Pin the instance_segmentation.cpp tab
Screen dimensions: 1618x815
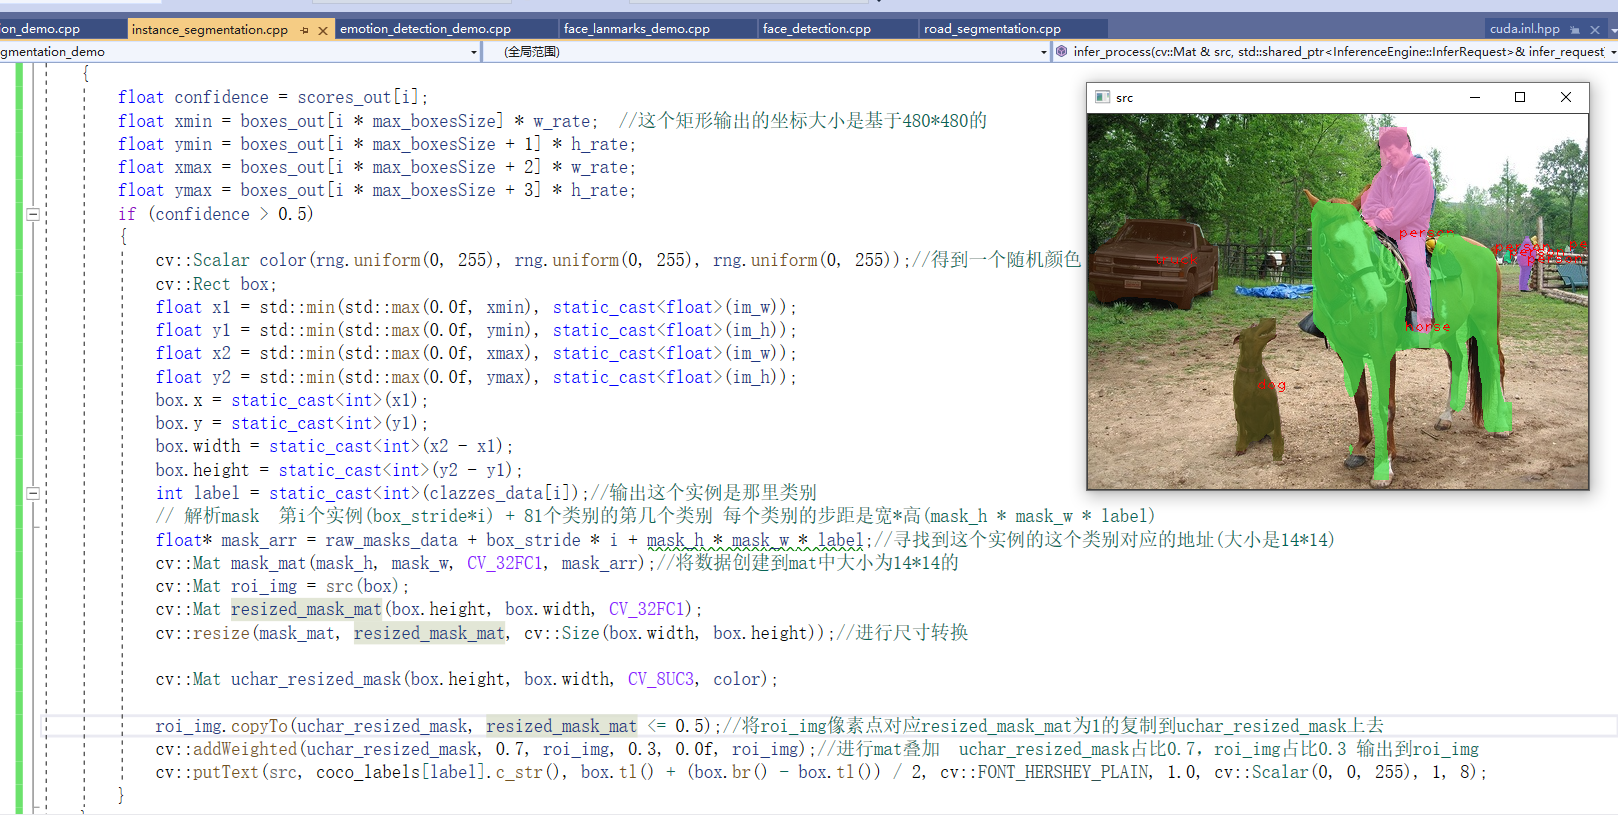(305, 30)
